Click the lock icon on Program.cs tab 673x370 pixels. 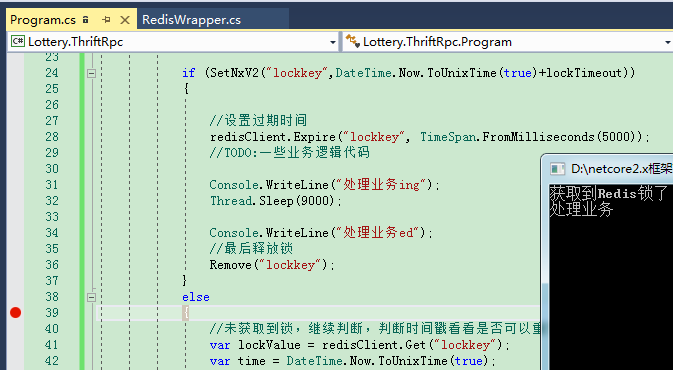point(85,19)
